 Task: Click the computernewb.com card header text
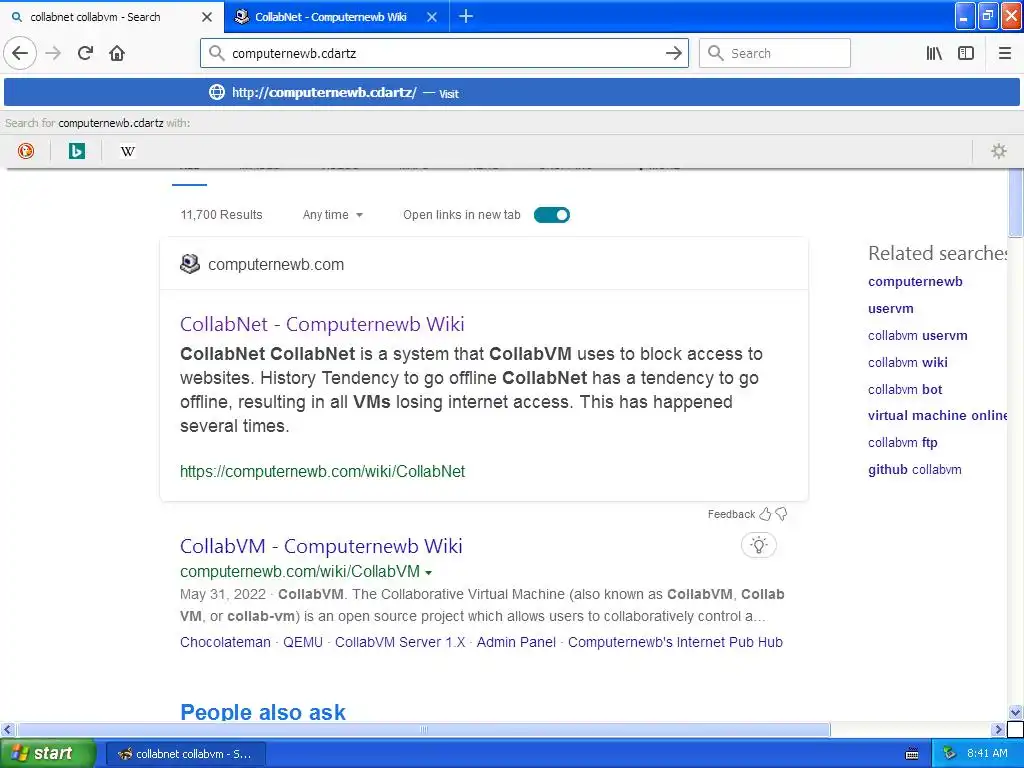tap(276, 264)
